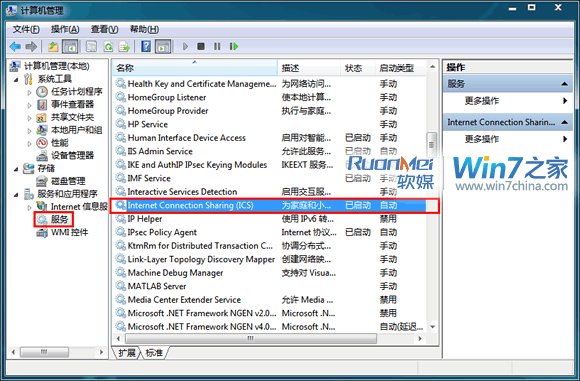Toggle the Show/Hide Console Tree icon
Image resolution: width=580 pixels, height=381 pixels.
click(x=70, y=47)
